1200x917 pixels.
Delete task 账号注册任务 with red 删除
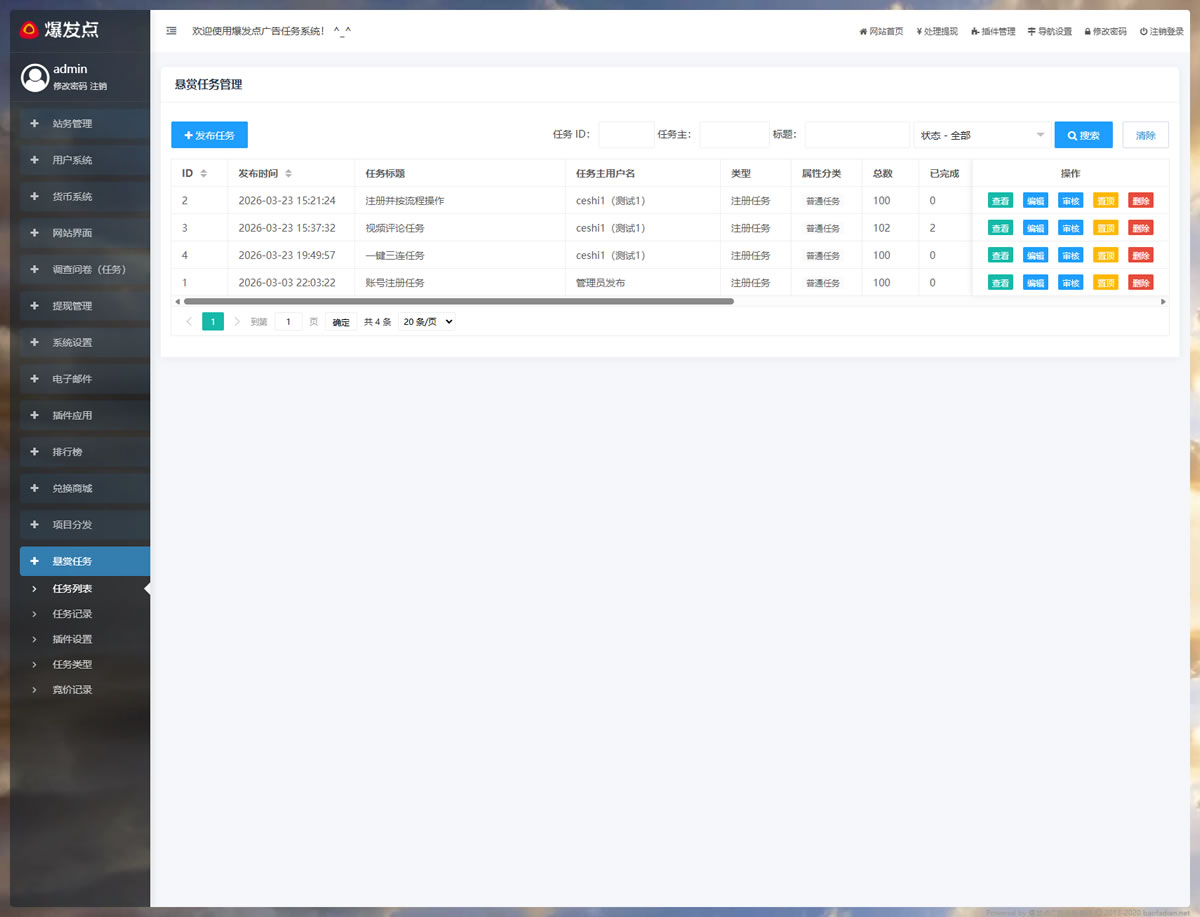click(1140, 283)
